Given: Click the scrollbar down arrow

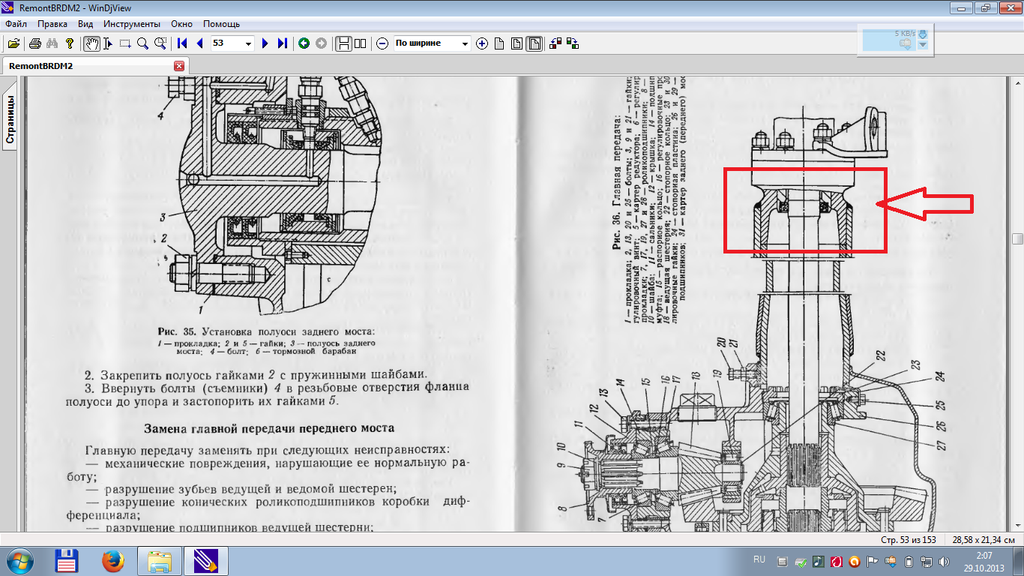Looking at the screenshot, I should [x=1017, y=526].
